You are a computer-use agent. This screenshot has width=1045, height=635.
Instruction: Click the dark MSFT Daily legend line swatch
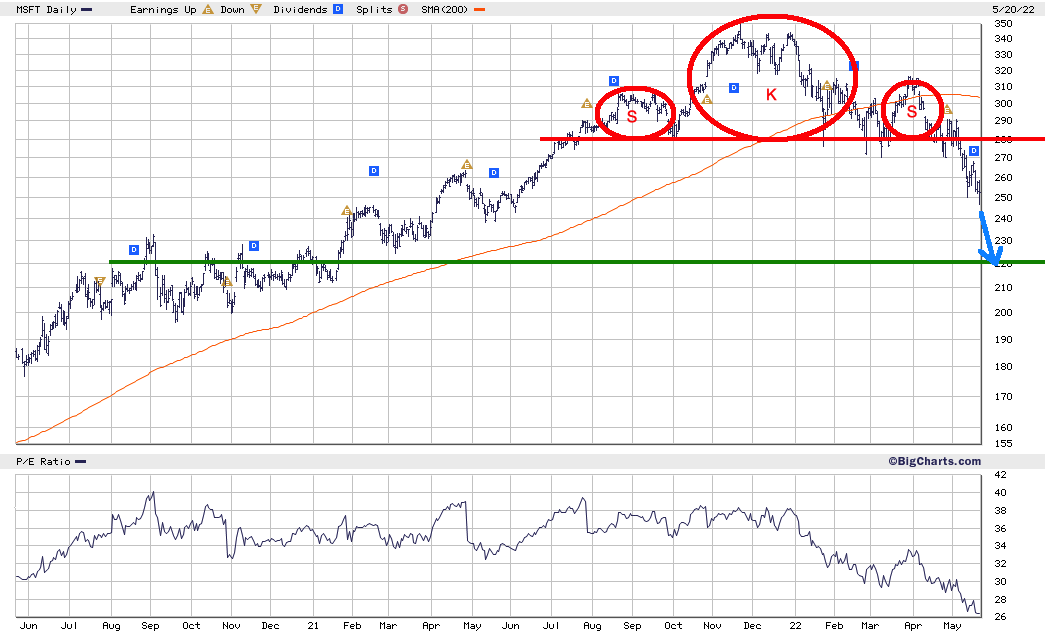pyautogui.click(x=87, y=10)
